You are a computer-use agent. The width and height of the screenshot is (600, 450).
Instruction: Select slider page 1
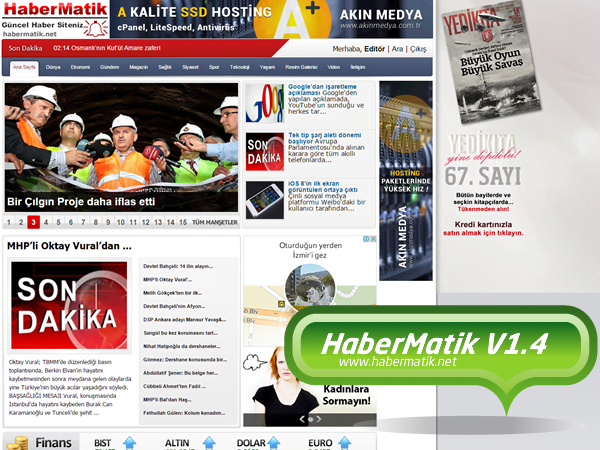coord(9,222)
